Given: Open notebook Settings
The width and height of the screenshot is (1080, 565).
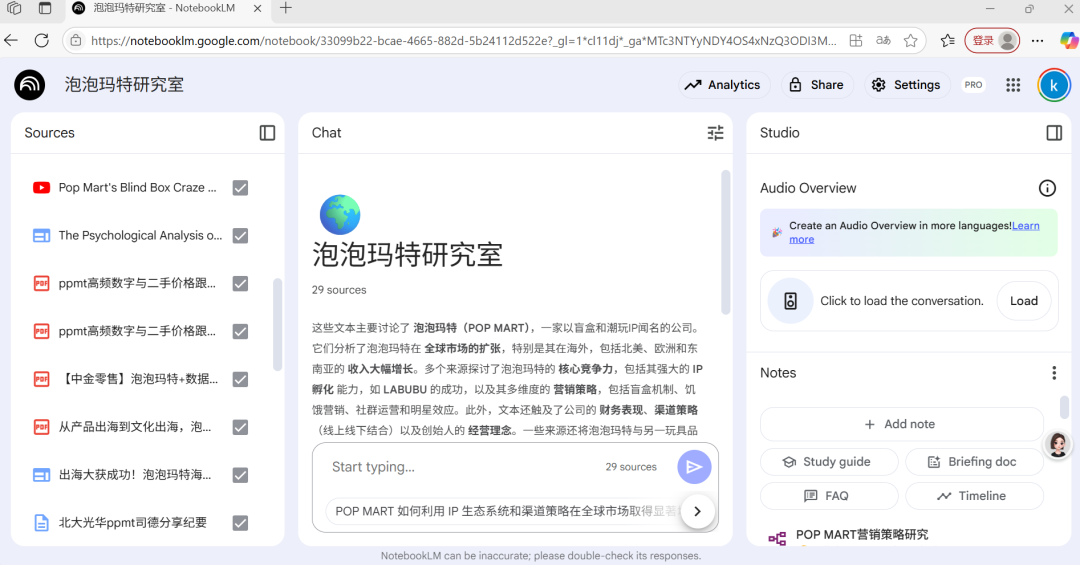Looking at the screenshot, I should 906,85.
